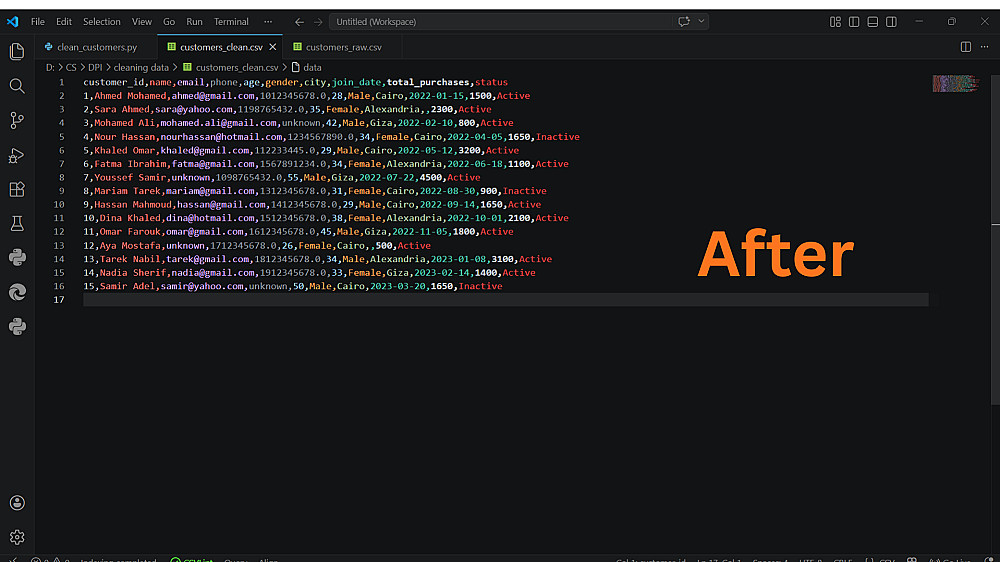The width and height of the screenshot is (1000, 562).
Task: Click 'dina@hotmail.com' on line 11
Action: (210, 218)
